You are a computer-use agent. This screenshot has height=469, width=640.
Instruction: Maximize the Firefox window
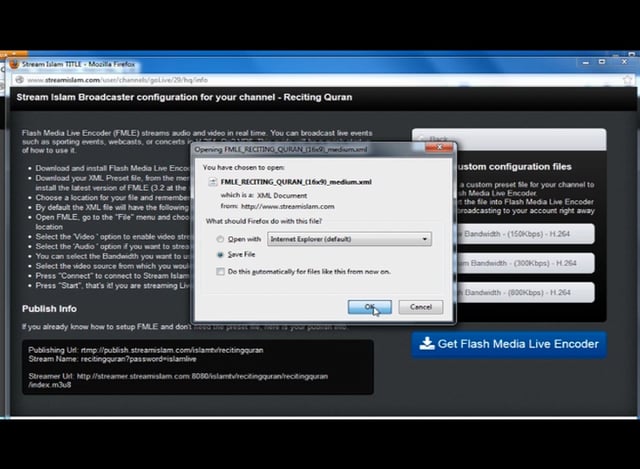602,62
